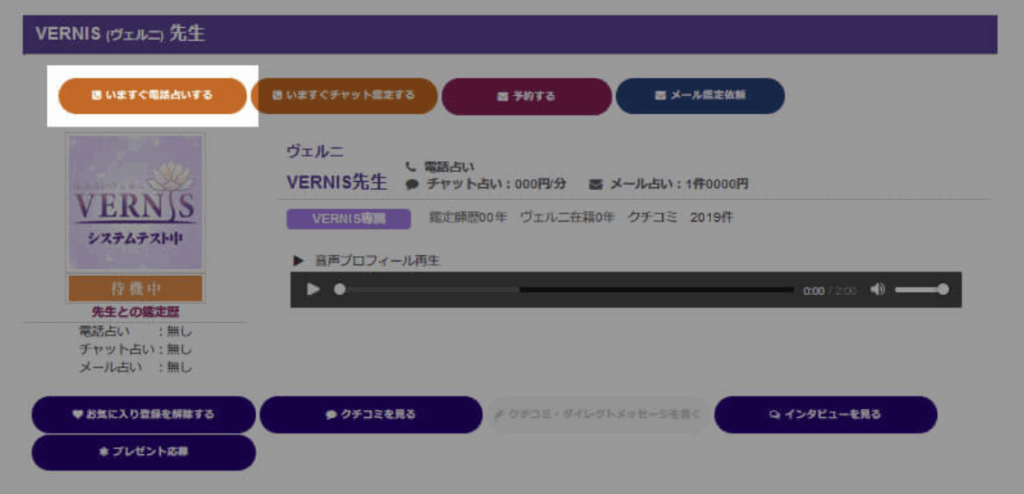Screen dimensions: 1024x494
Task: Click the 電話占い phone icon
Action: click(411, 167)
